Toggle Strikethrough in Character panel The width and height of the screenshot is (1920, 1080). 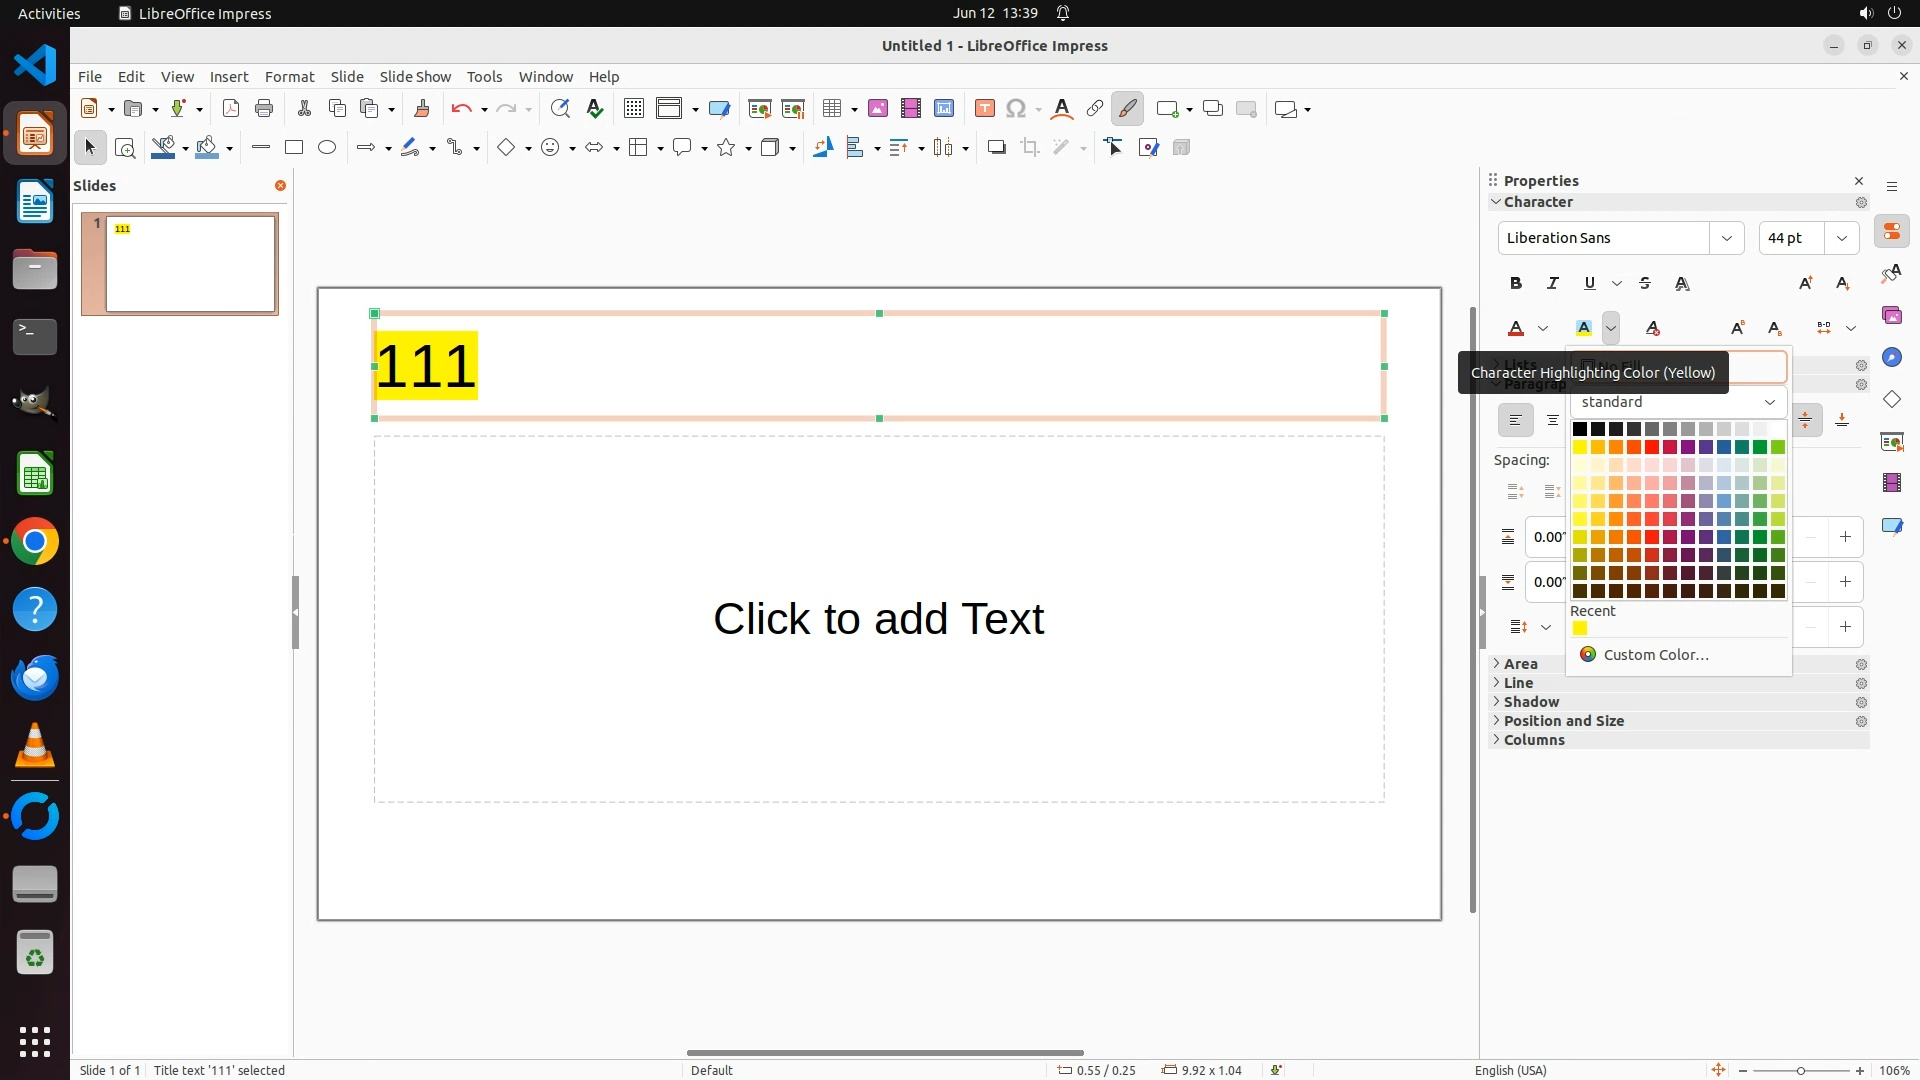point(1645,284)
